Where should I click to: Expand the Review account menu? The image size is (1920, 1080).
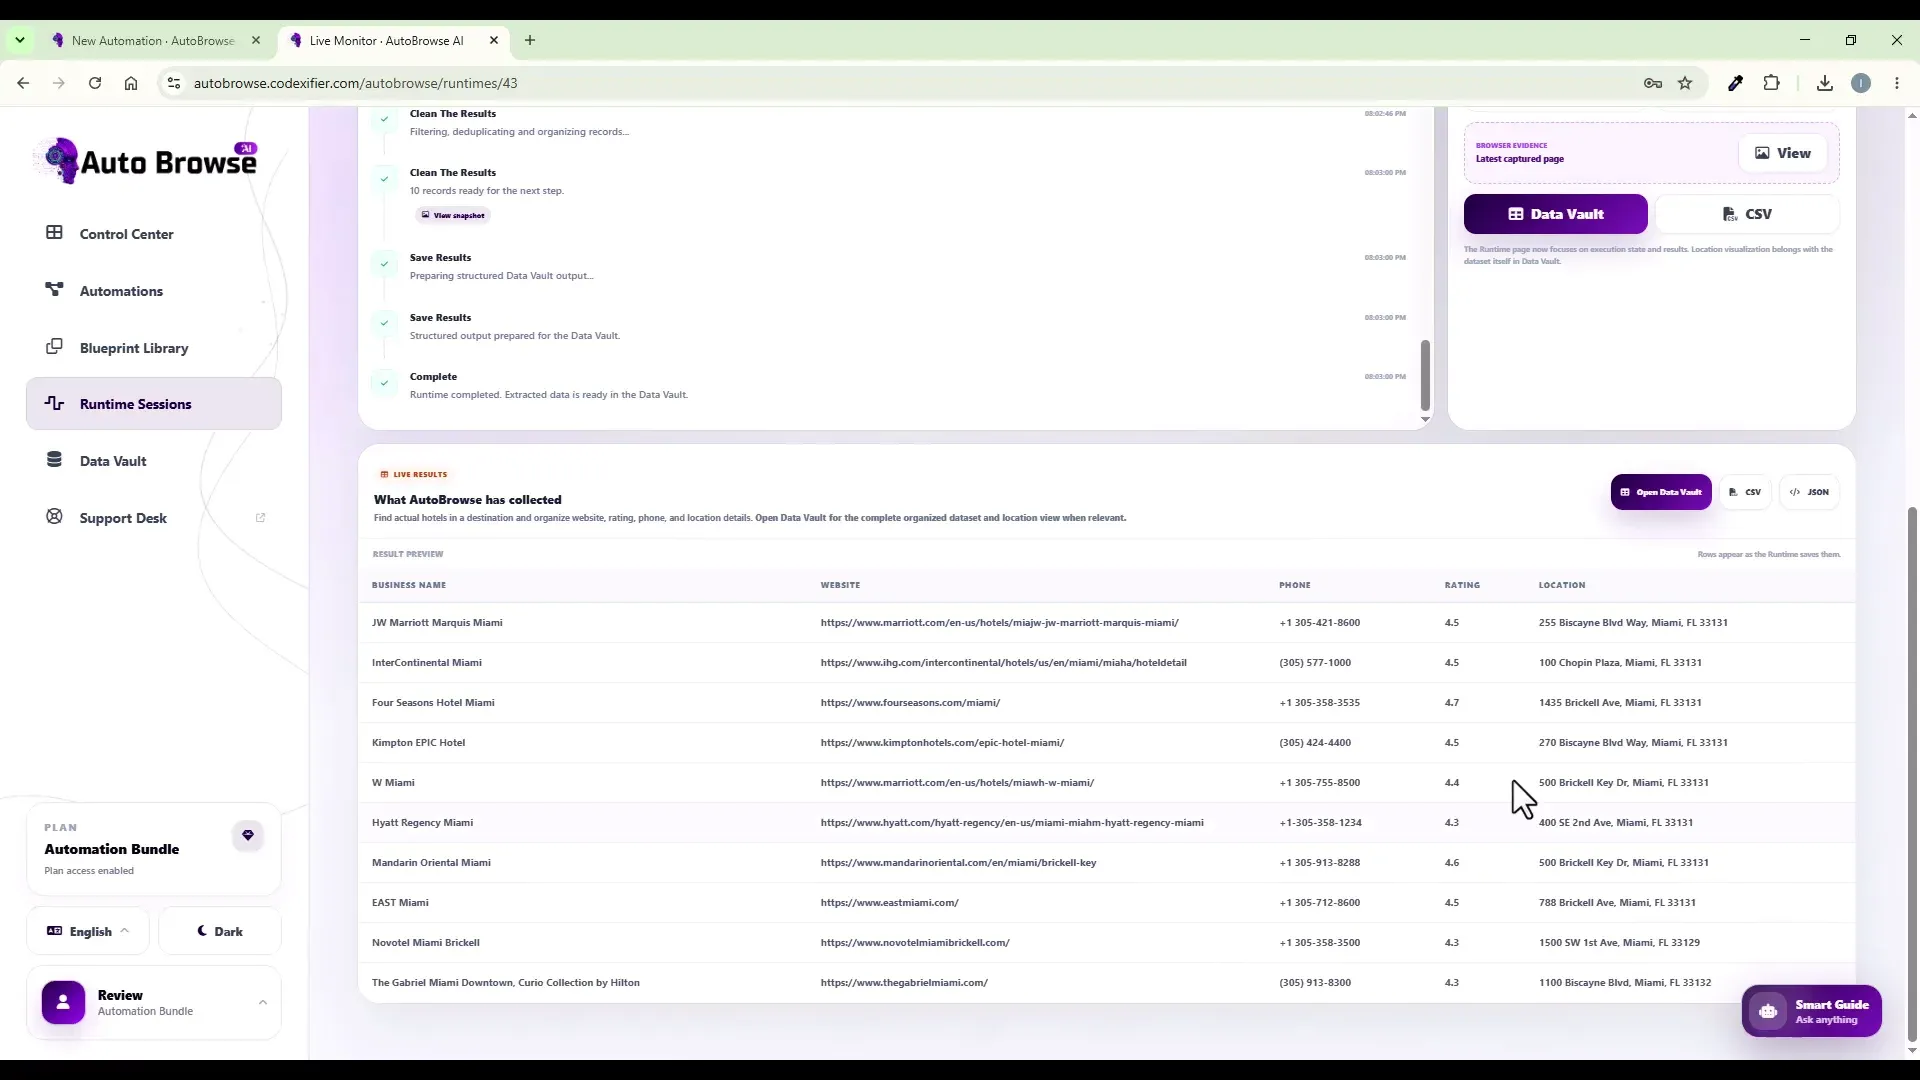coord(154,1003)
